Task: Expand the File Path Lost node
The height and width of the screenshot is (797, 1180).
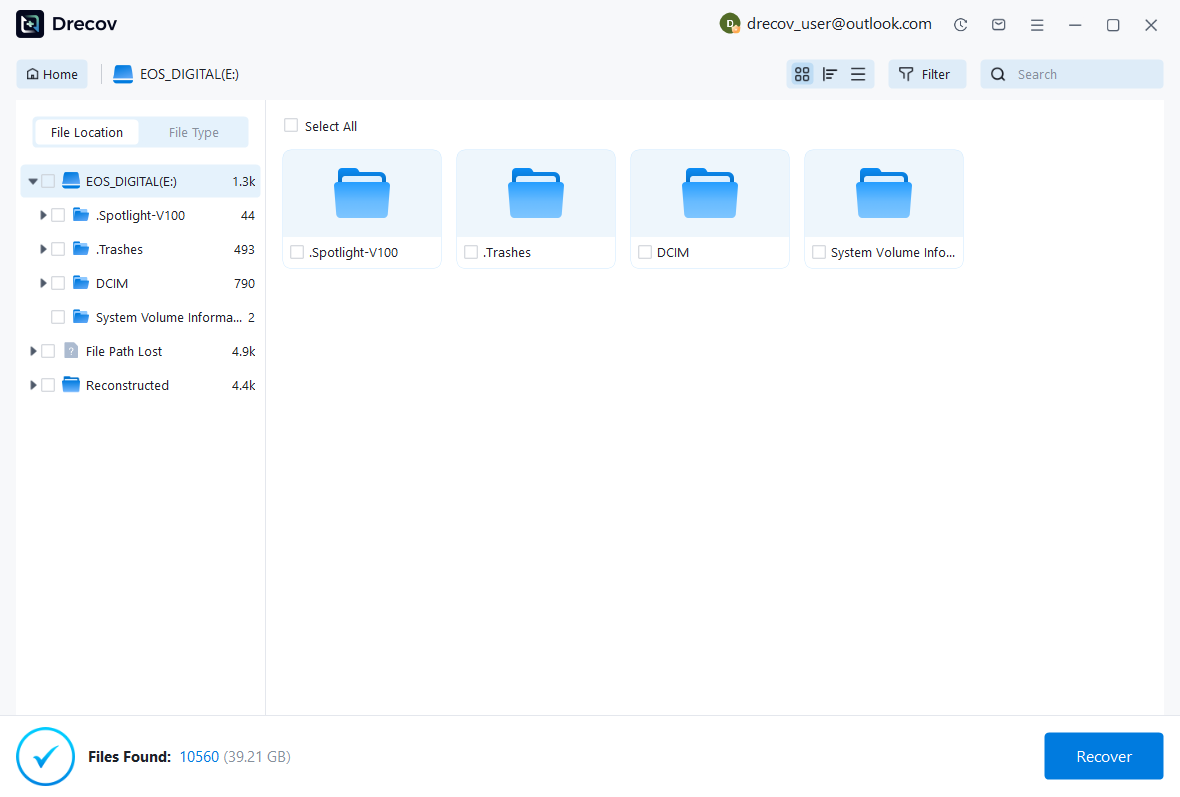Action: 33,351
